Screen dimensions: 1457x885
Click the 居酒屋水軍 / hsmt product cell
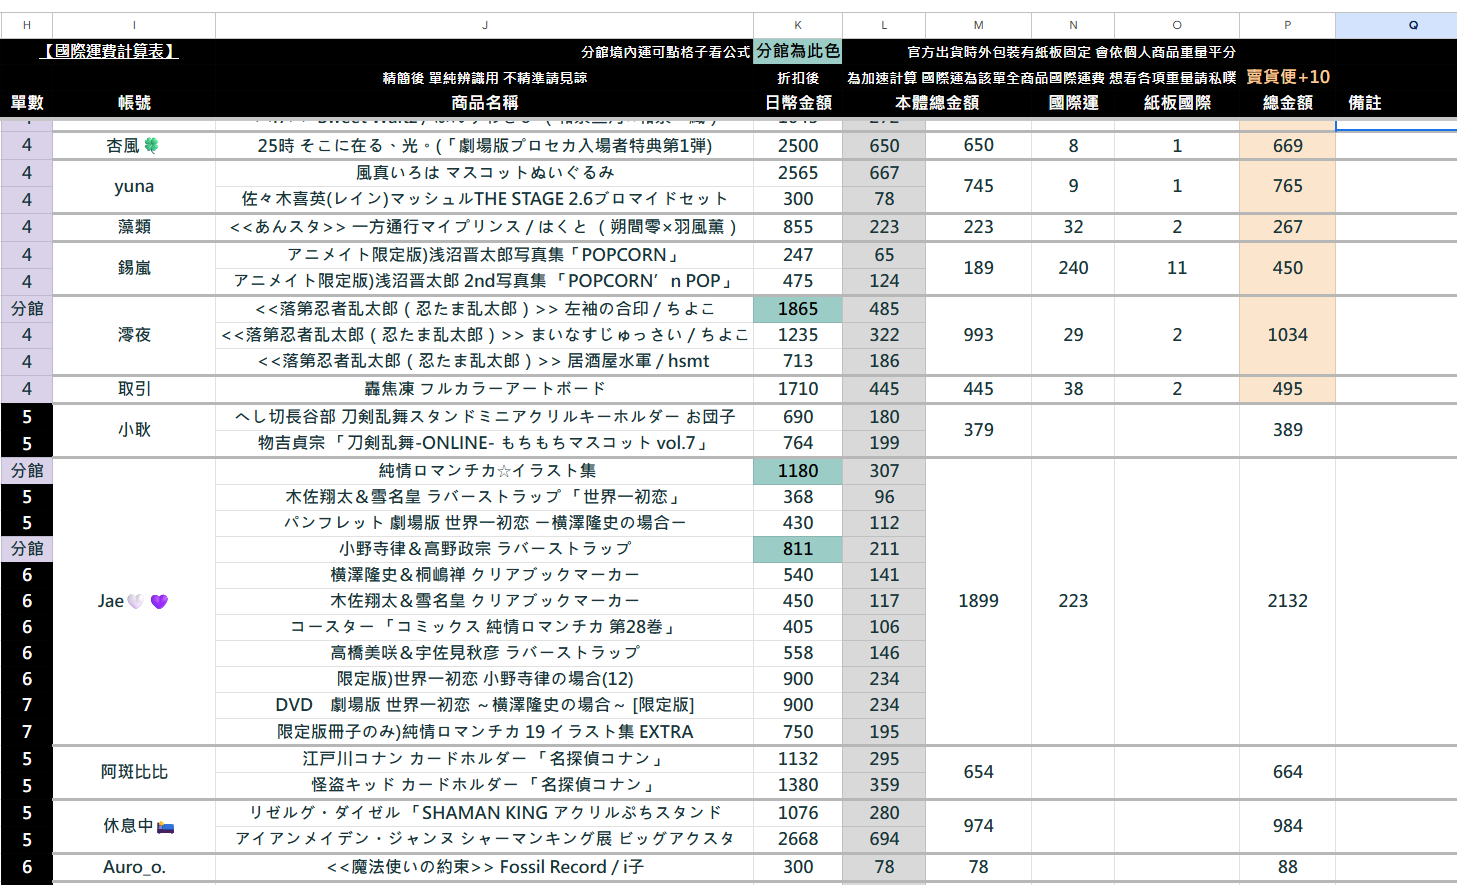click(x=485, y=361)
